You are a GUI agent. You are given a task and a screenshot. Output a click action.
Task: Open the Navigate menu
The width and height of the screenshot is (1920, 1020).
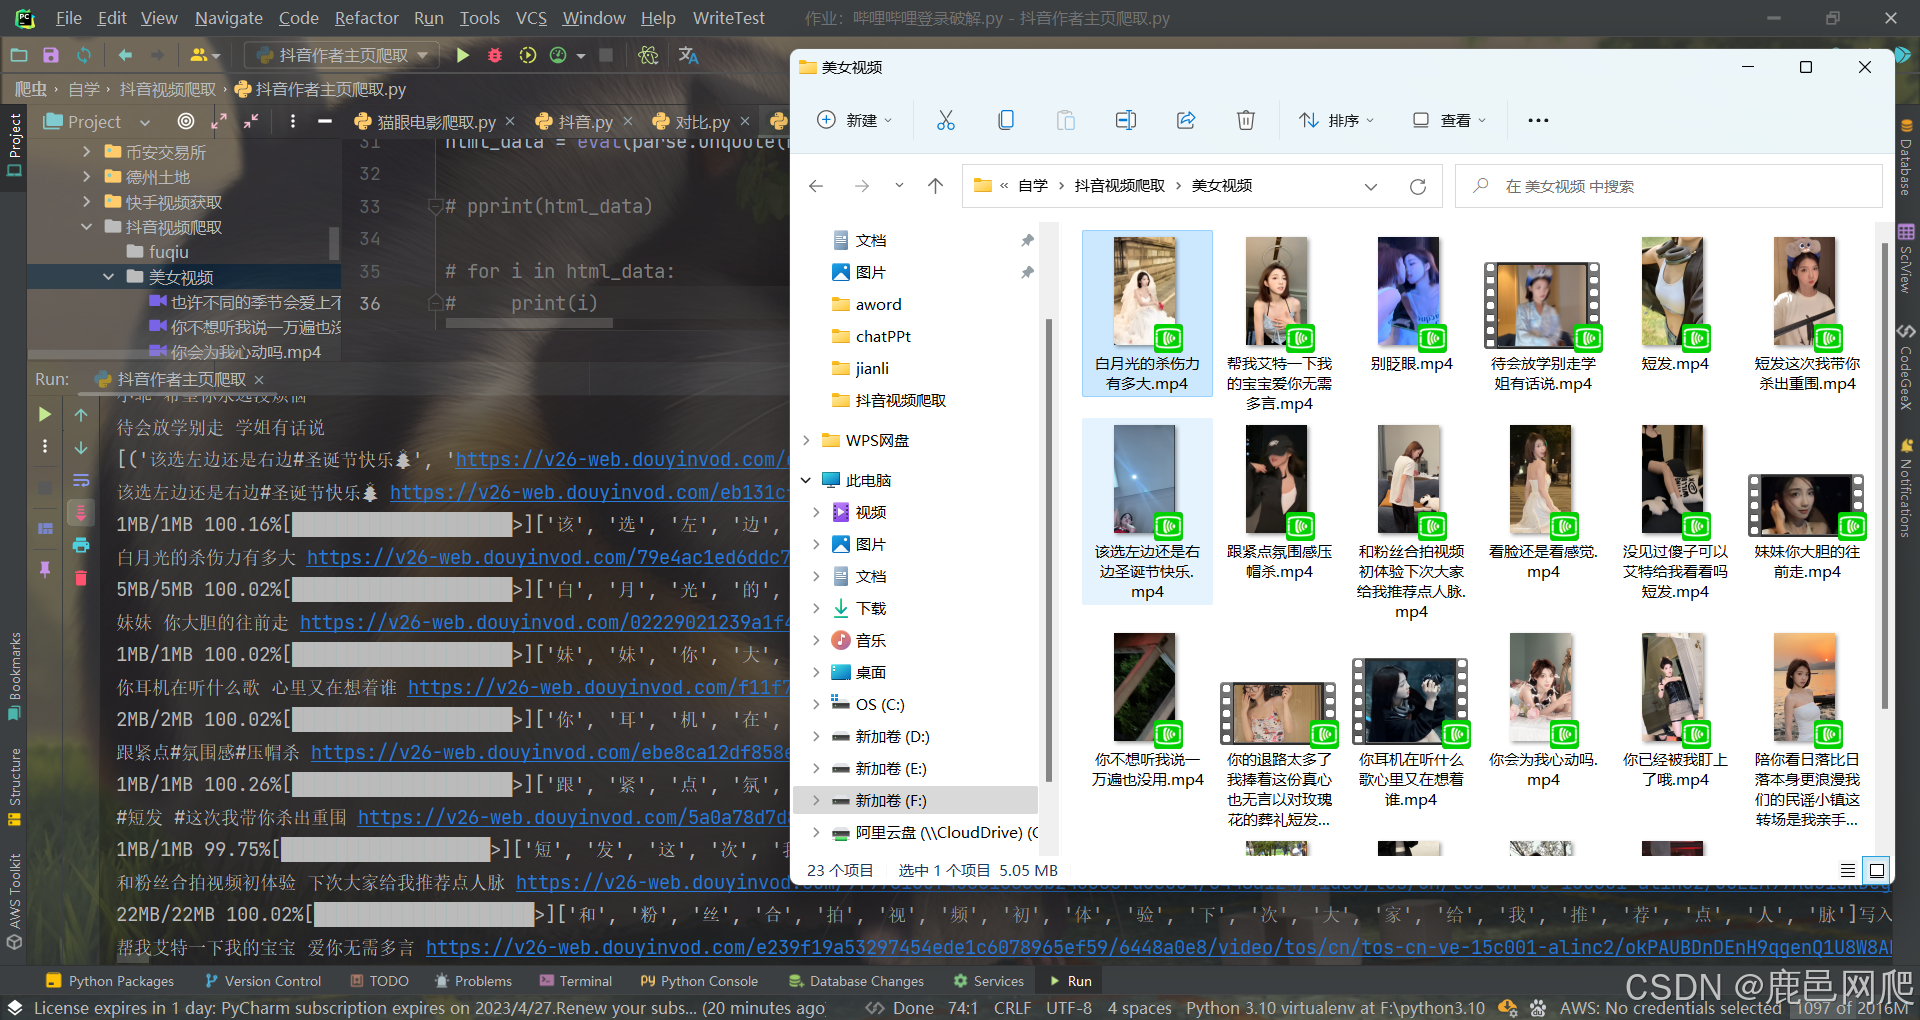click(x=229, y=18)
